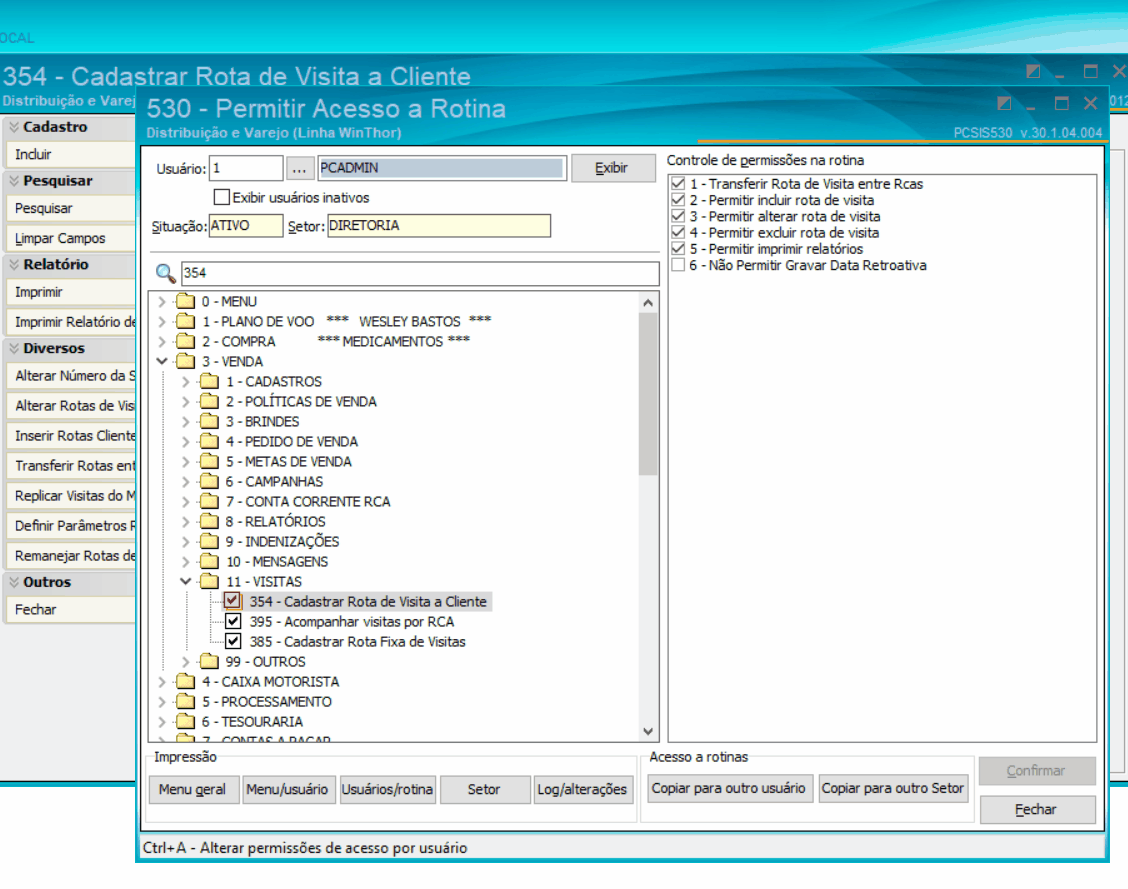Viewport: 1128px width, 889px height.
Task: Select the 10 - MENSAGENS tree row
Action: click(278, 561)
